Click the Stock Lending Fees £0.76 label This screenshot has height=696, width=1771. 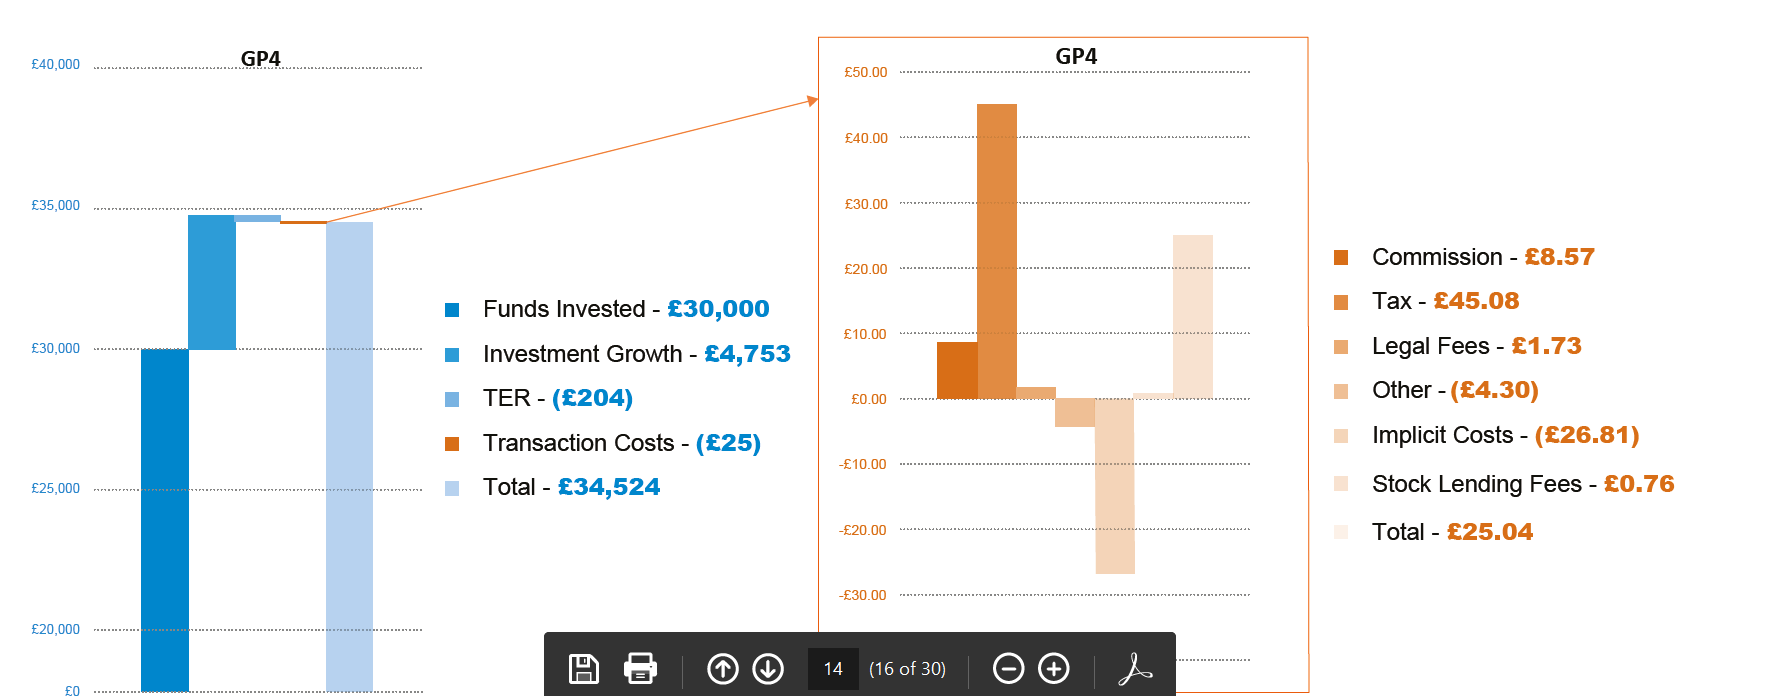tap(1522, 484)
